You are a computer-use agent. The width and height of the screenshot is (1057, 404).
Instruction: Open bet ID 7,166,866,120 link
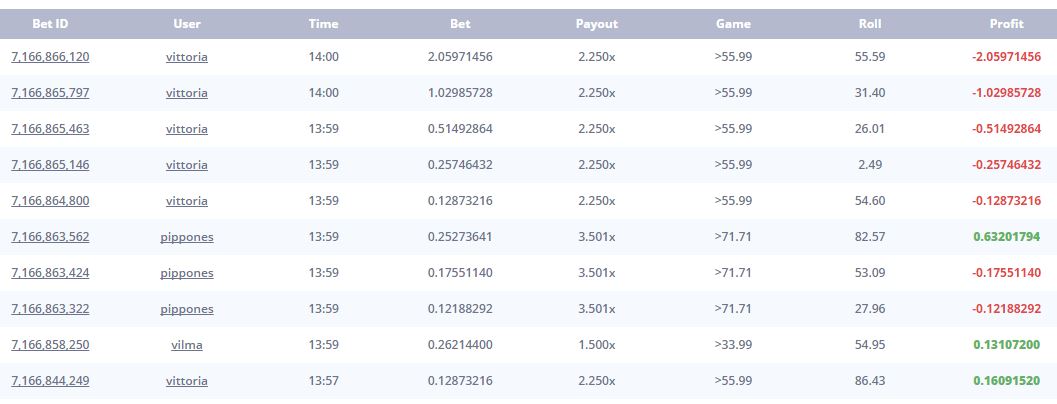pyautogui.click(x=50, y=57)
